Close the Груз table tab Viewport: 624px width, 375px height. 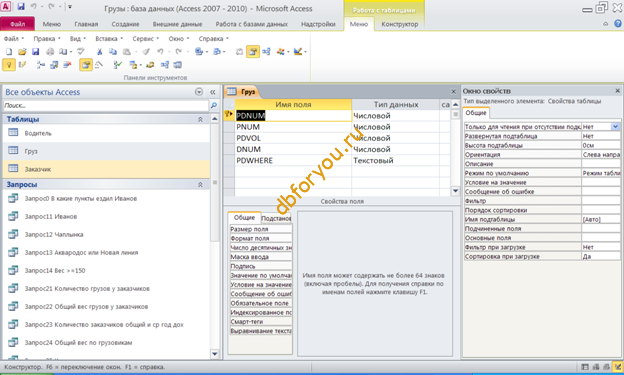pyautogui.click(x=453, y=92)
